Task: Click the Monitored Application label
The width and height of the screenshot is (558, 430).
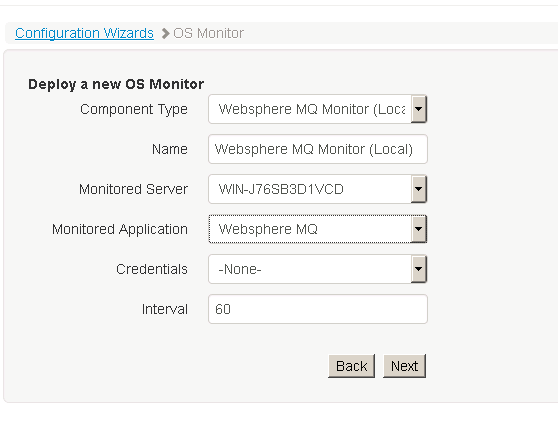Action: tap(120, 229)
